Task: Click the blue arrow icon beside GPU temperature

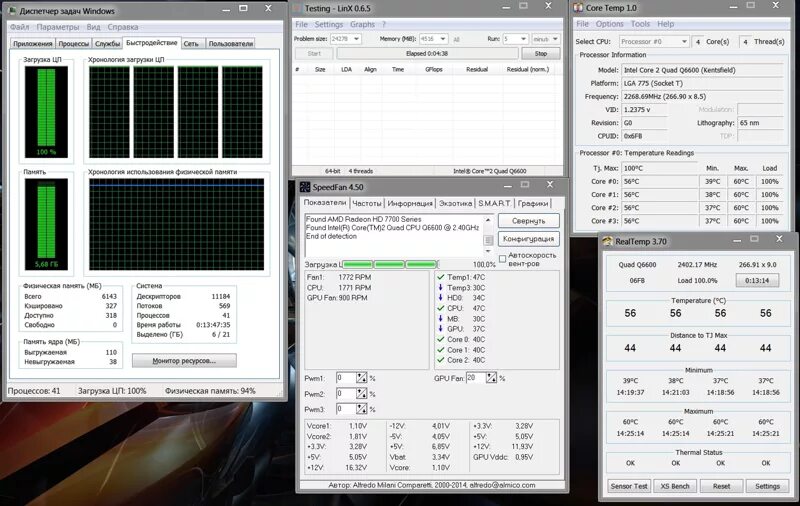Action: coord(440,329)
